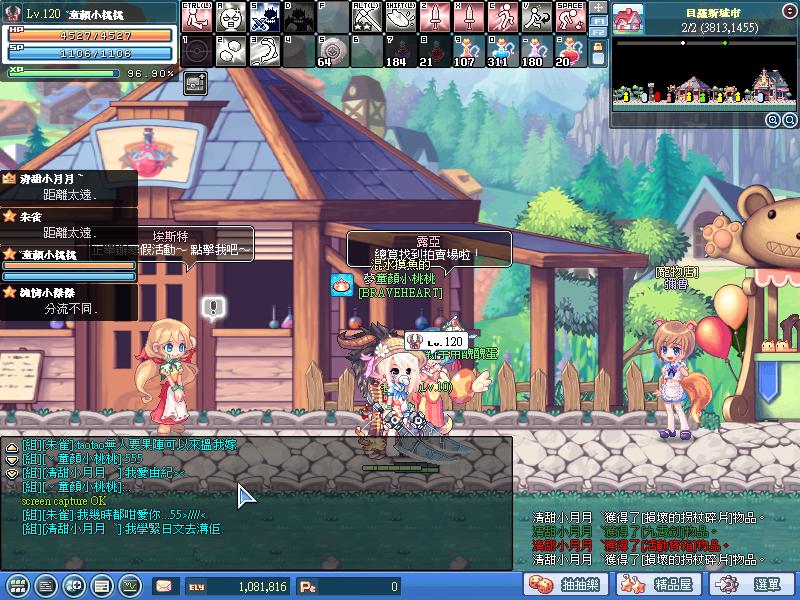Screen dimensions: 800x600
Task: Open the list panel icon in bottom bar
Action: coord(102,586)
